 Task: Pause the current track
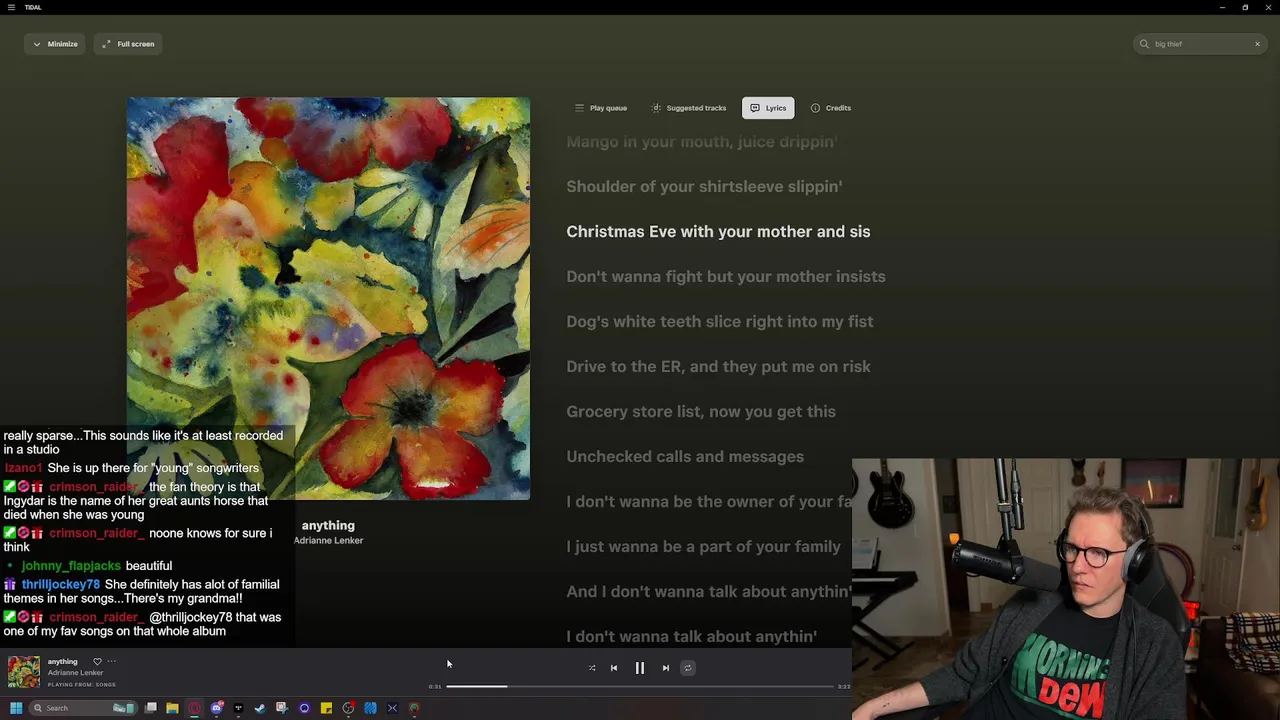pyautogui.click(x=640, y=668)
